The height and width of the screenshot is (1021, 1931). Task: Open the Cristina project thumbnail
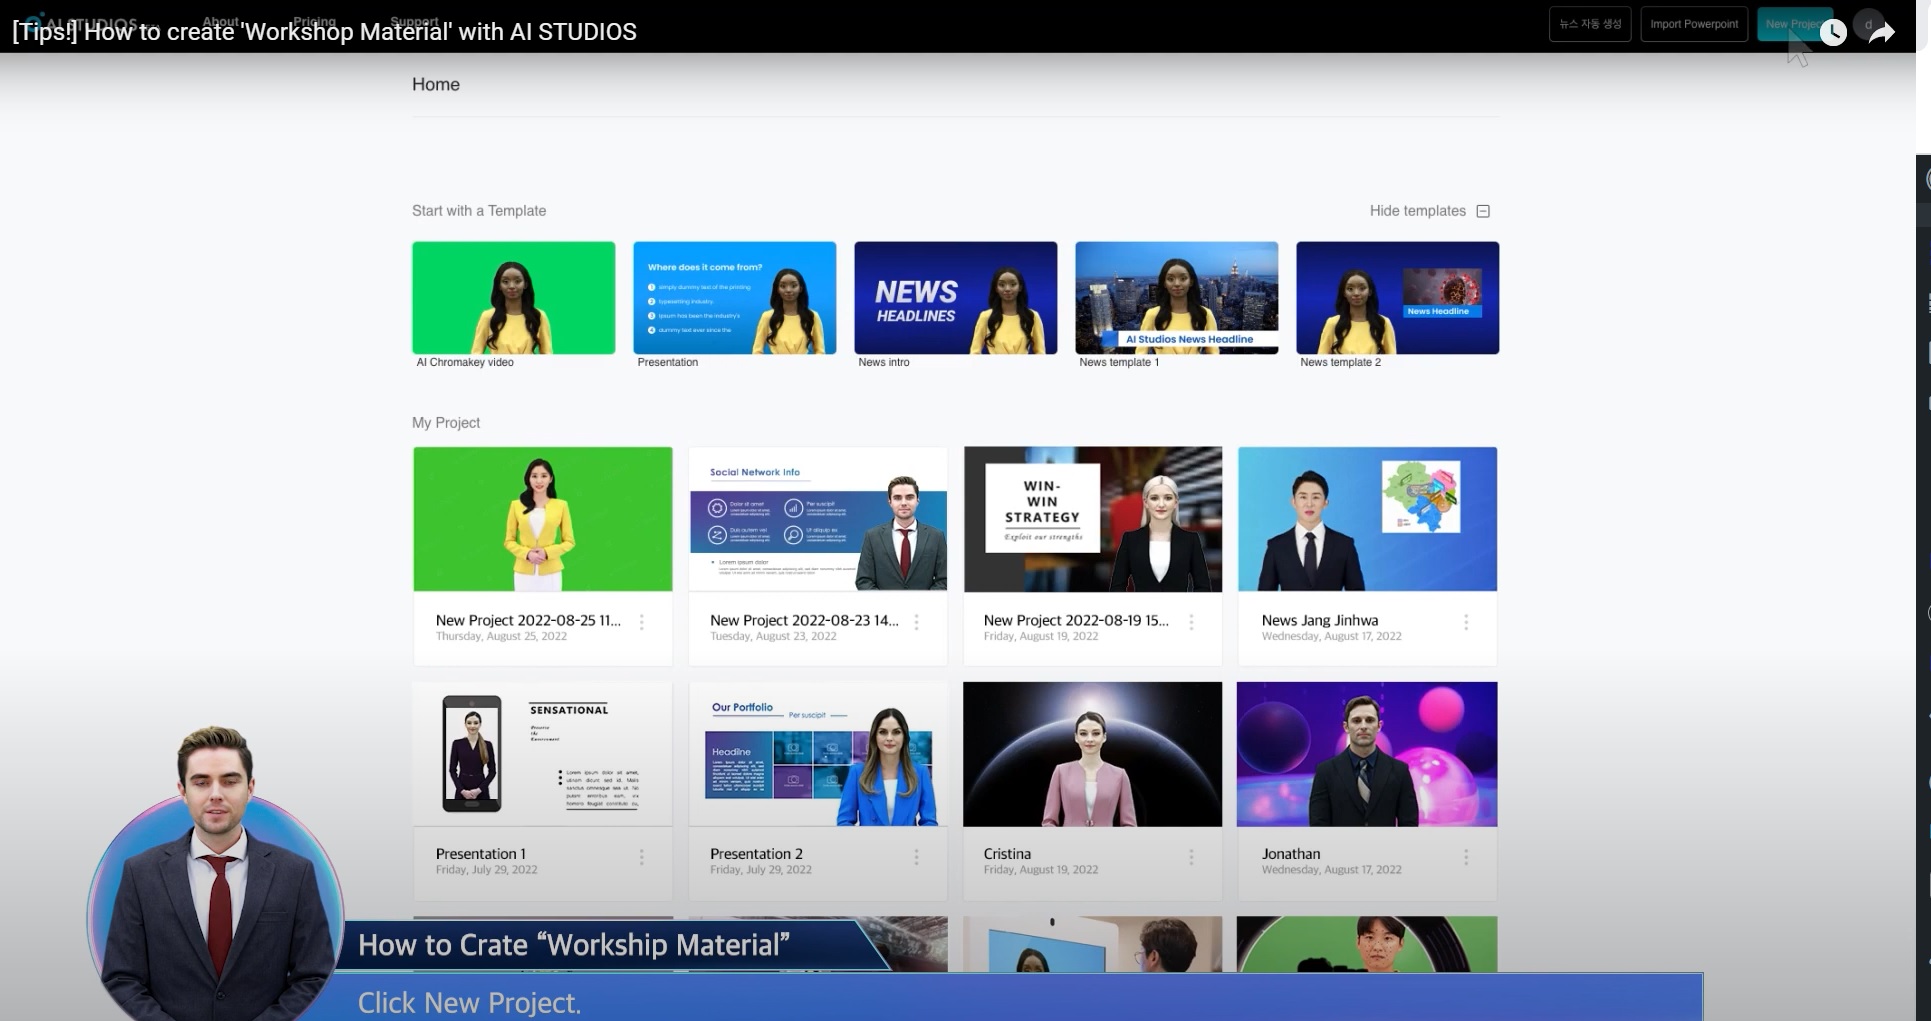point(1093,754)
